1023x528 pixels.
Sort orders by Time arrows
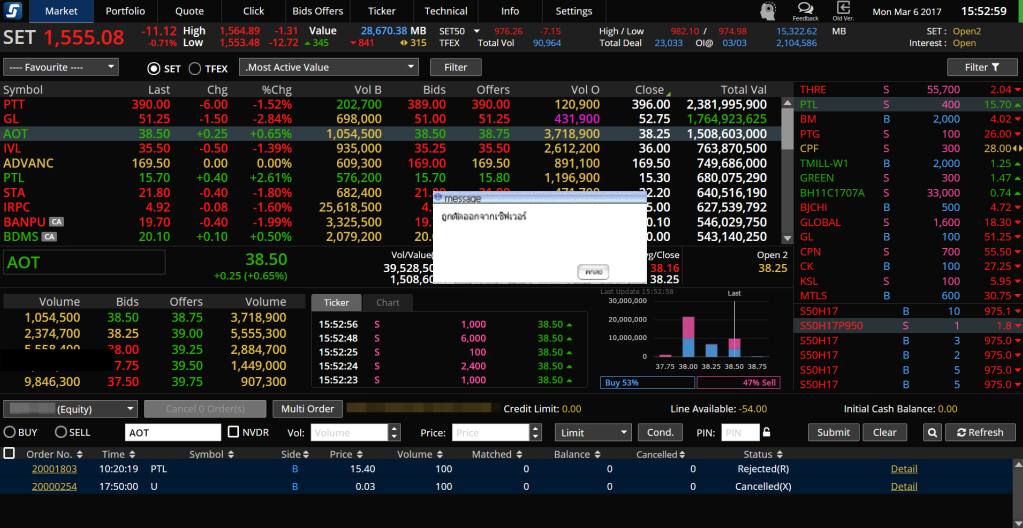132,454
